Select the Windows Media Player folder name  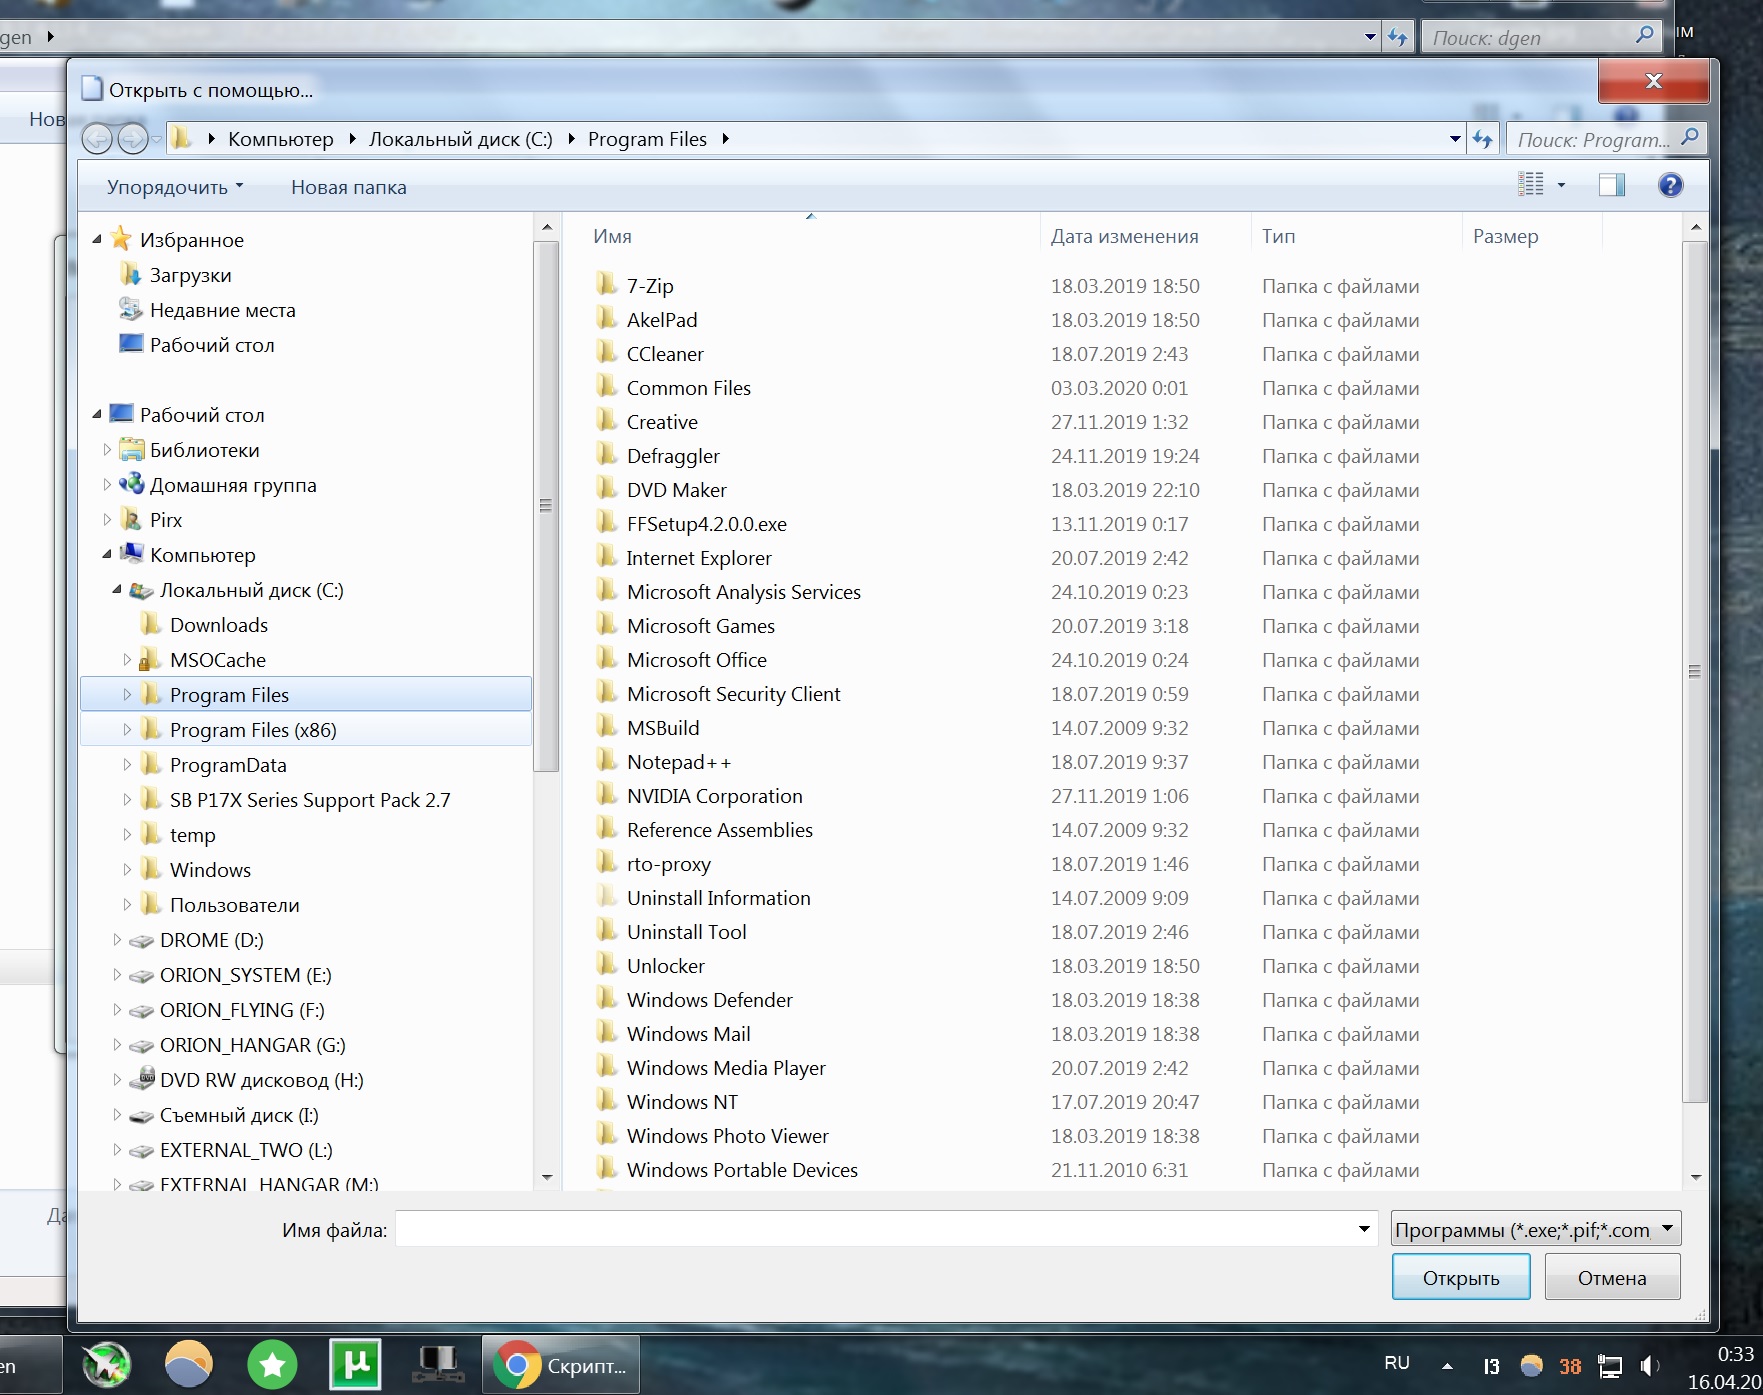[x=726, y=1067]
